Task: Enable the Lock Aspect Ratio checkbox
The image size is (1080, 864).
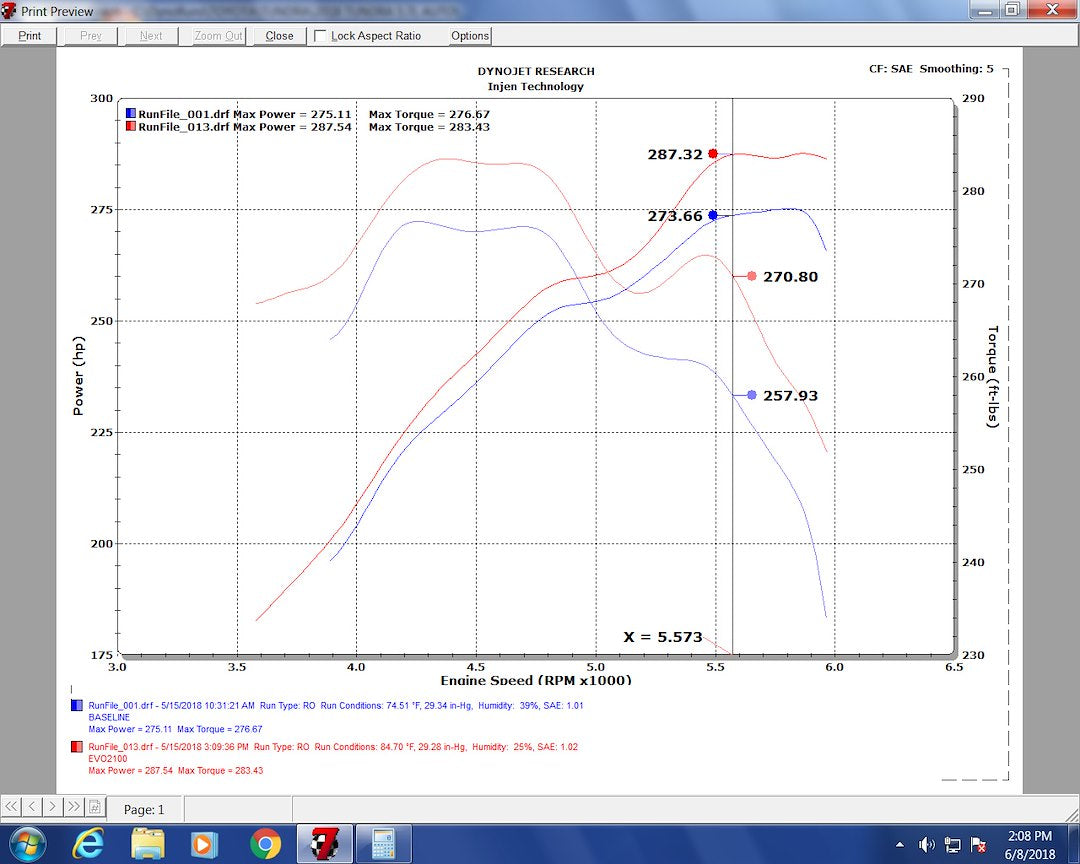Action: pos(320,36)
